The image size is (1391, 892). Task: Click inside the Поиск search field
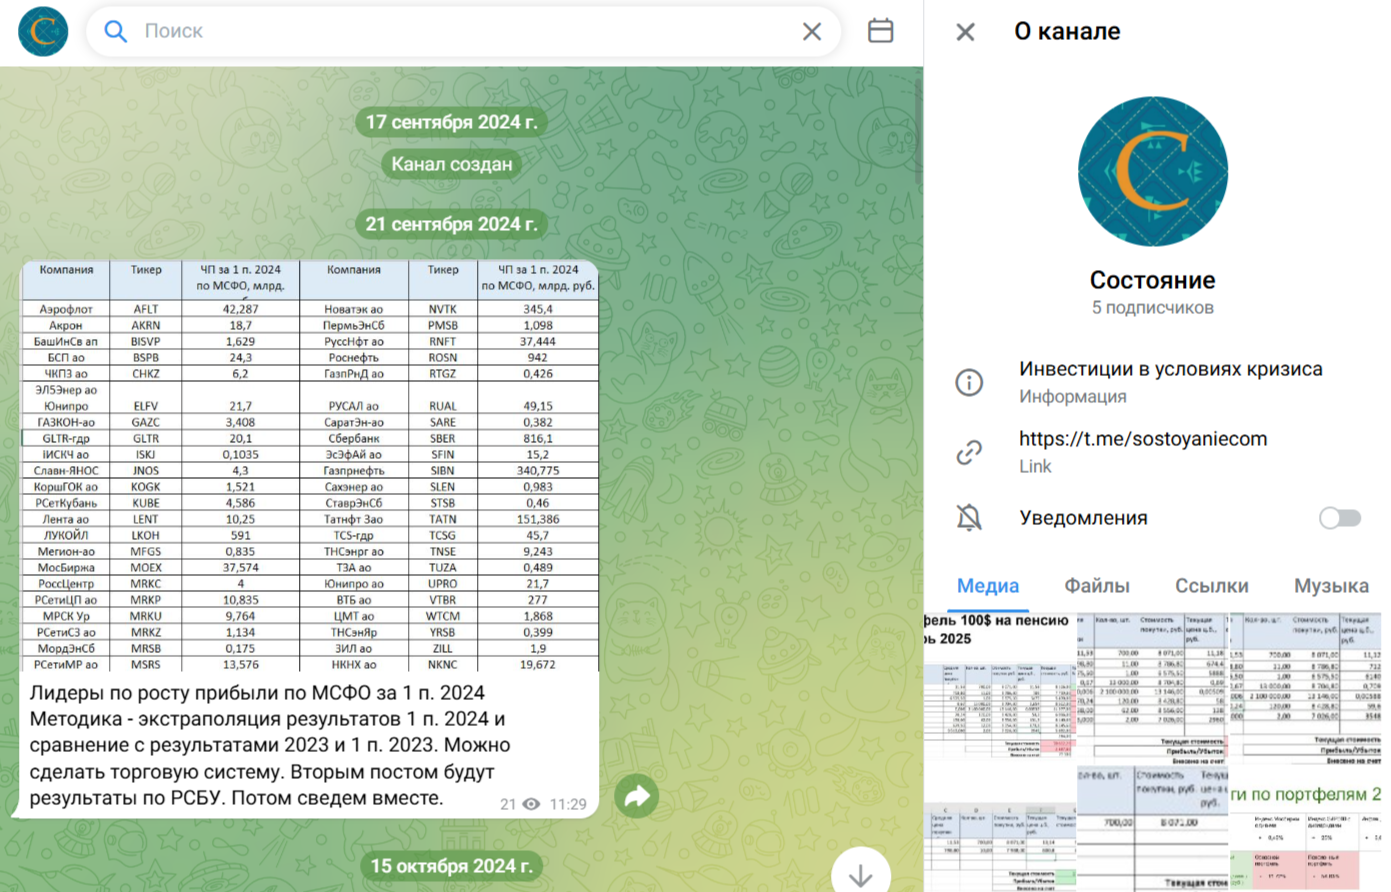coord(460,31)
